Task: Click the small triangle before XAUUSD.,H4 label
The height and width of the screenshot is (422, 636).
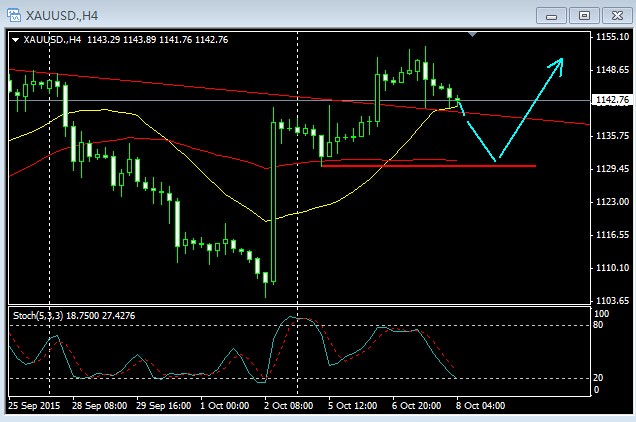Action: point(16,40)
